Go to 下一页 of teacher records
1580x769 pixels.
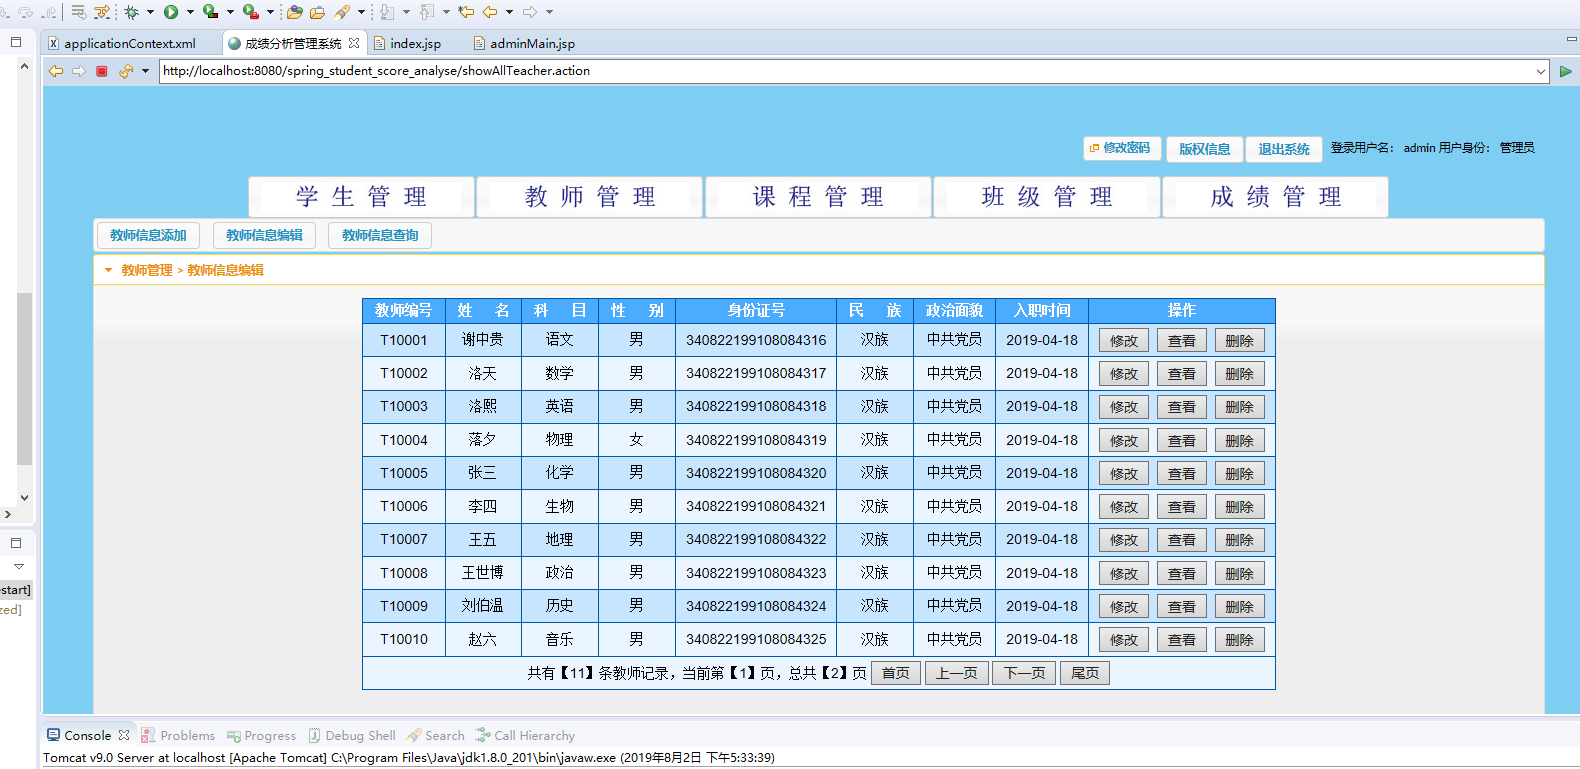1024,673
